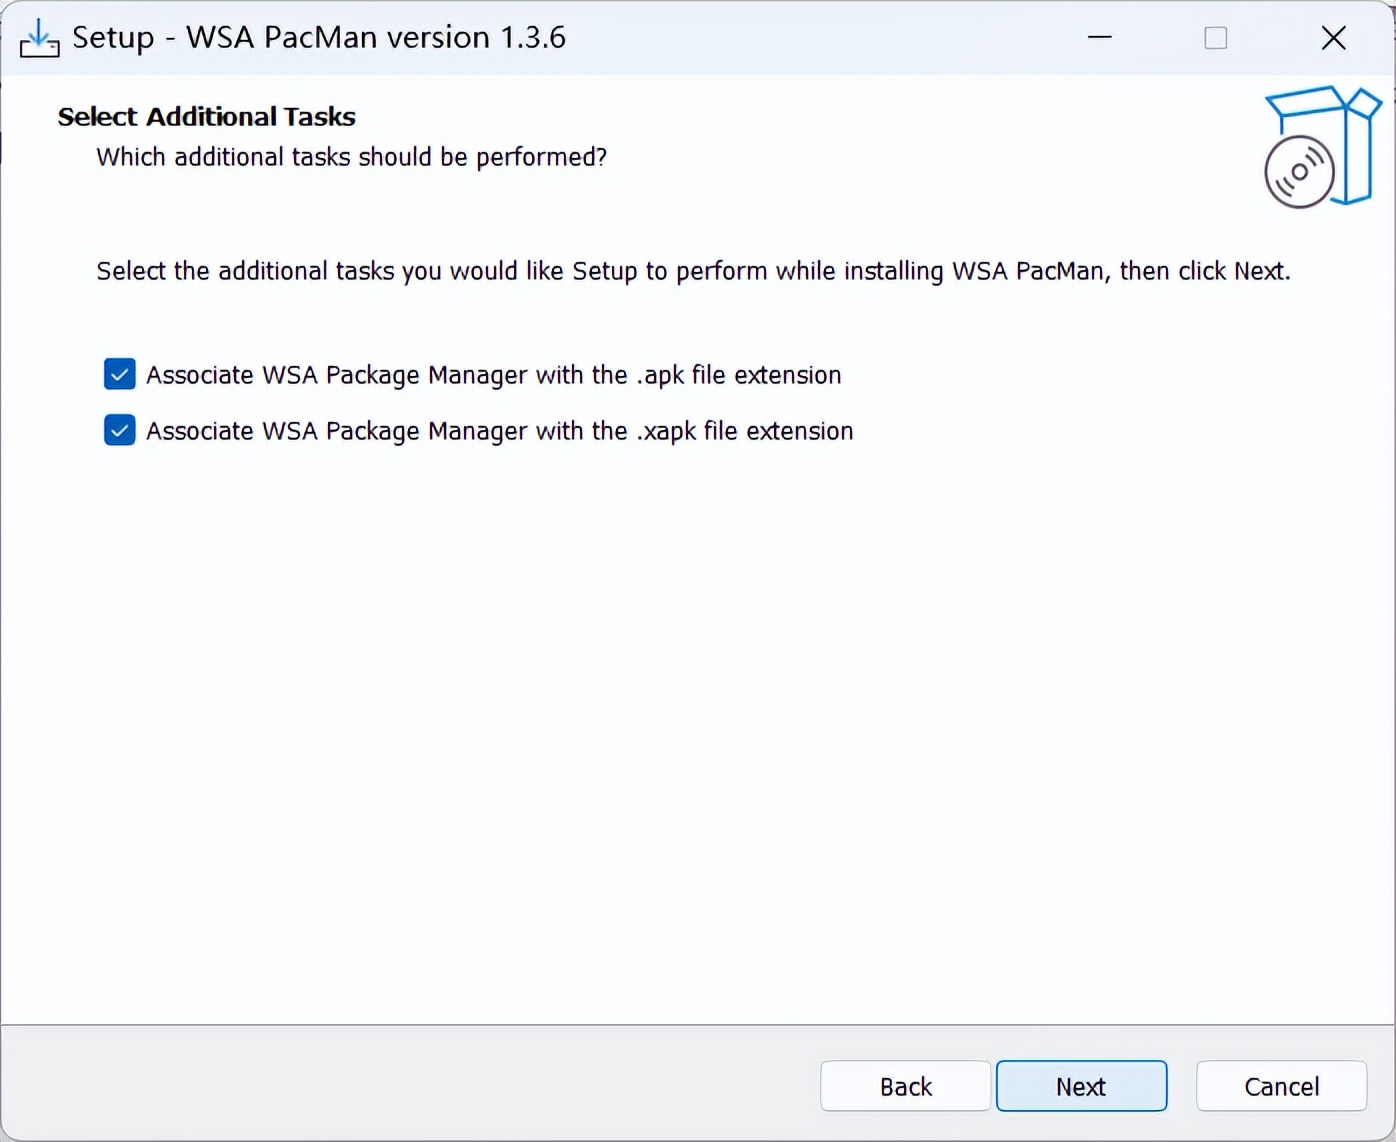
Task: Click the 'Associate WSA Package Manager with the .xapk' label
Action: coord(500,431)
